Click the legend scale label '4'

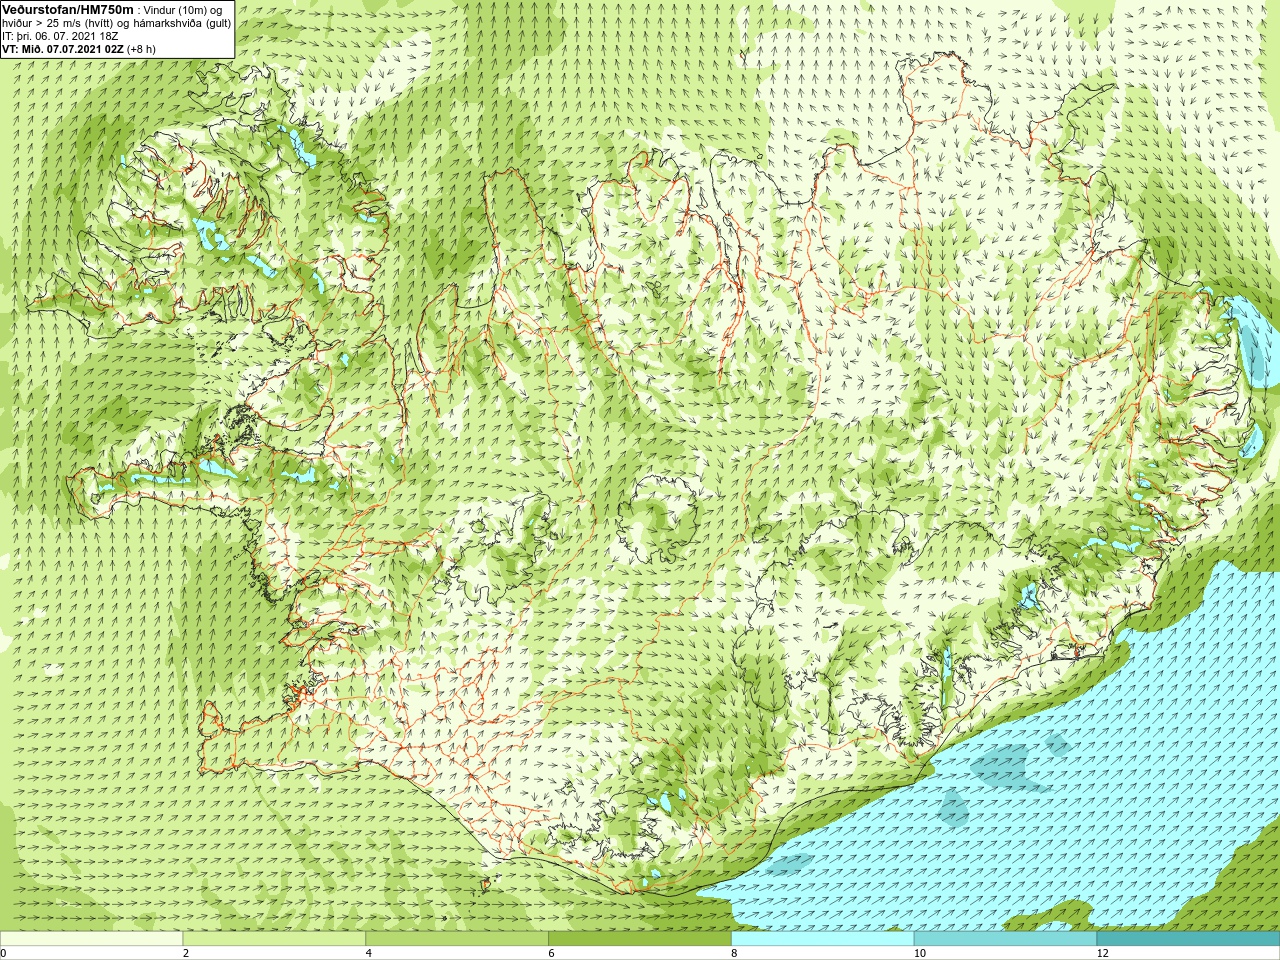tap(369, 953)
